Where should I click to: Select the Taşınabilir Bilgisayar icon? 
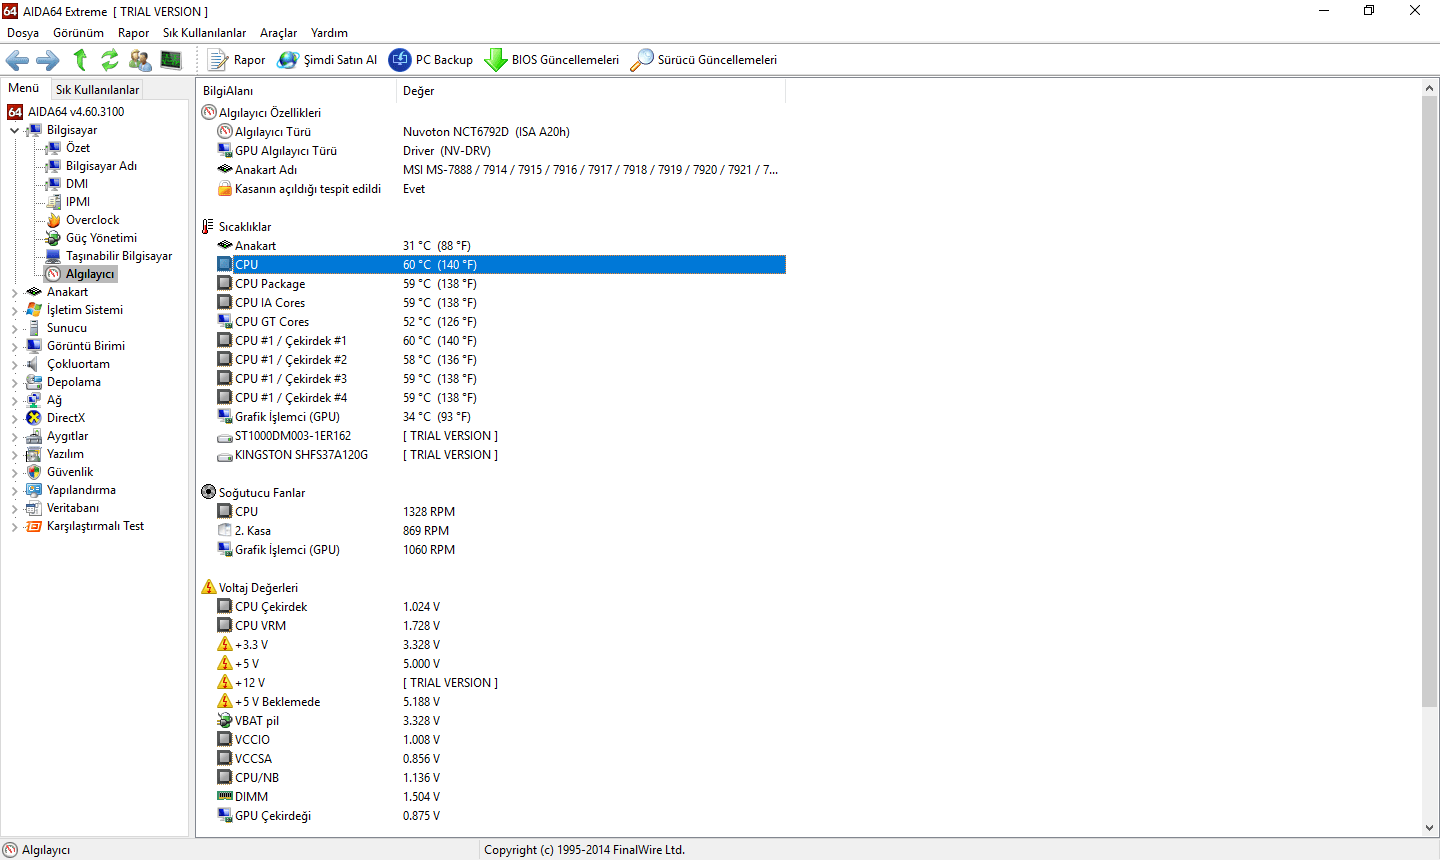point(54,256)
